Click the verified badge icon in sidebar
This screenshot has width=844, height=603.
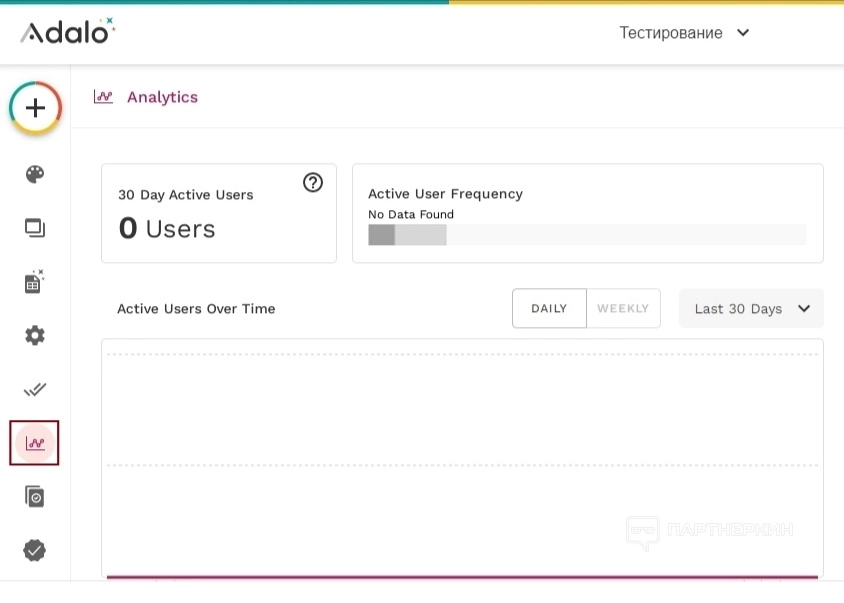point(35,550)
